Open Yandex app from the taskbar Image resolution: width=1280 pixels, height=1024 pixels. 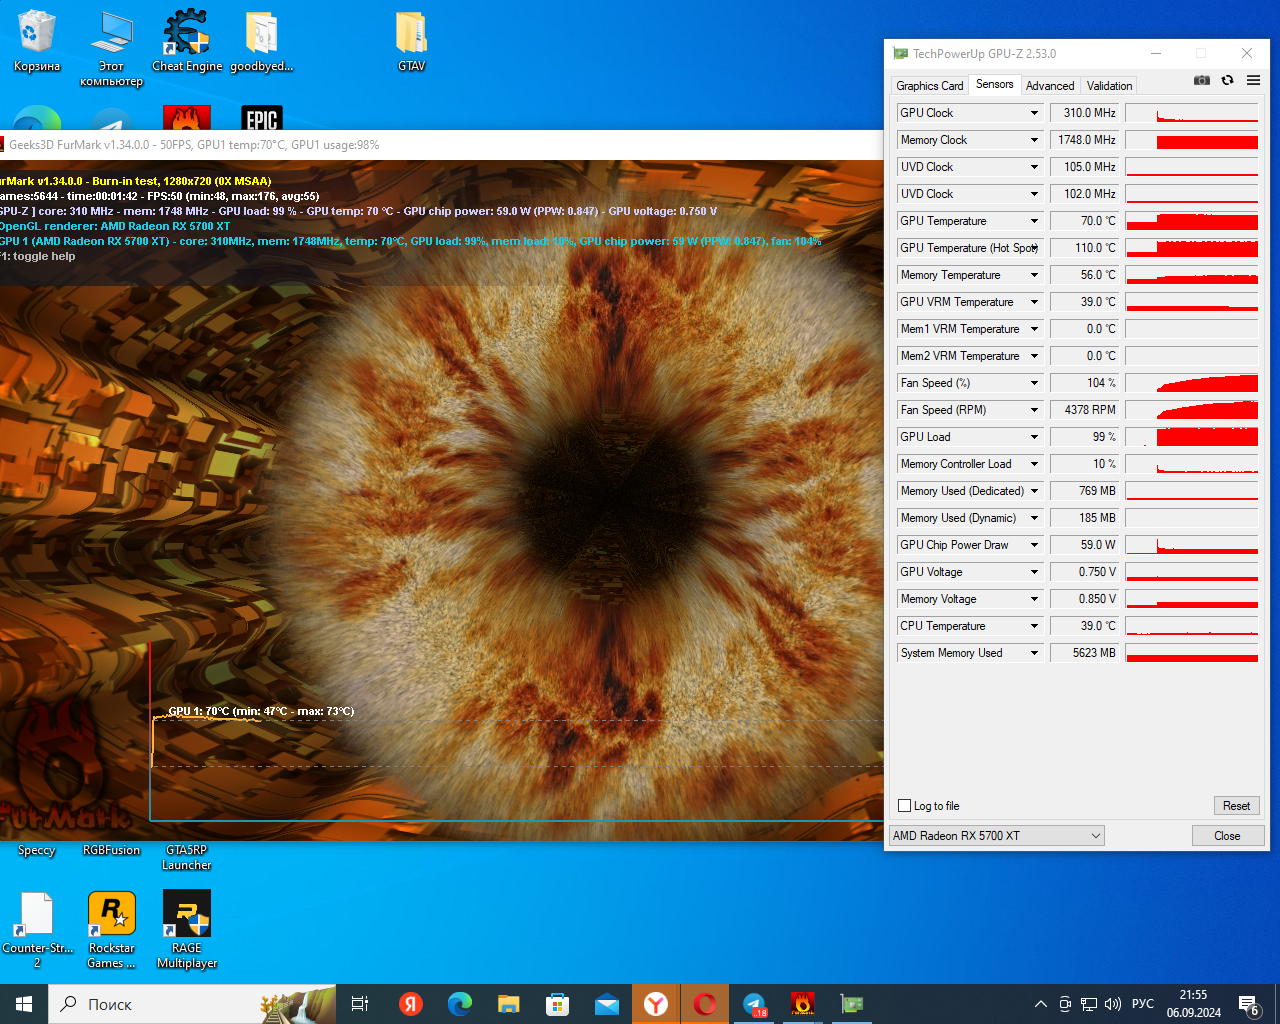click(410, 1004)
